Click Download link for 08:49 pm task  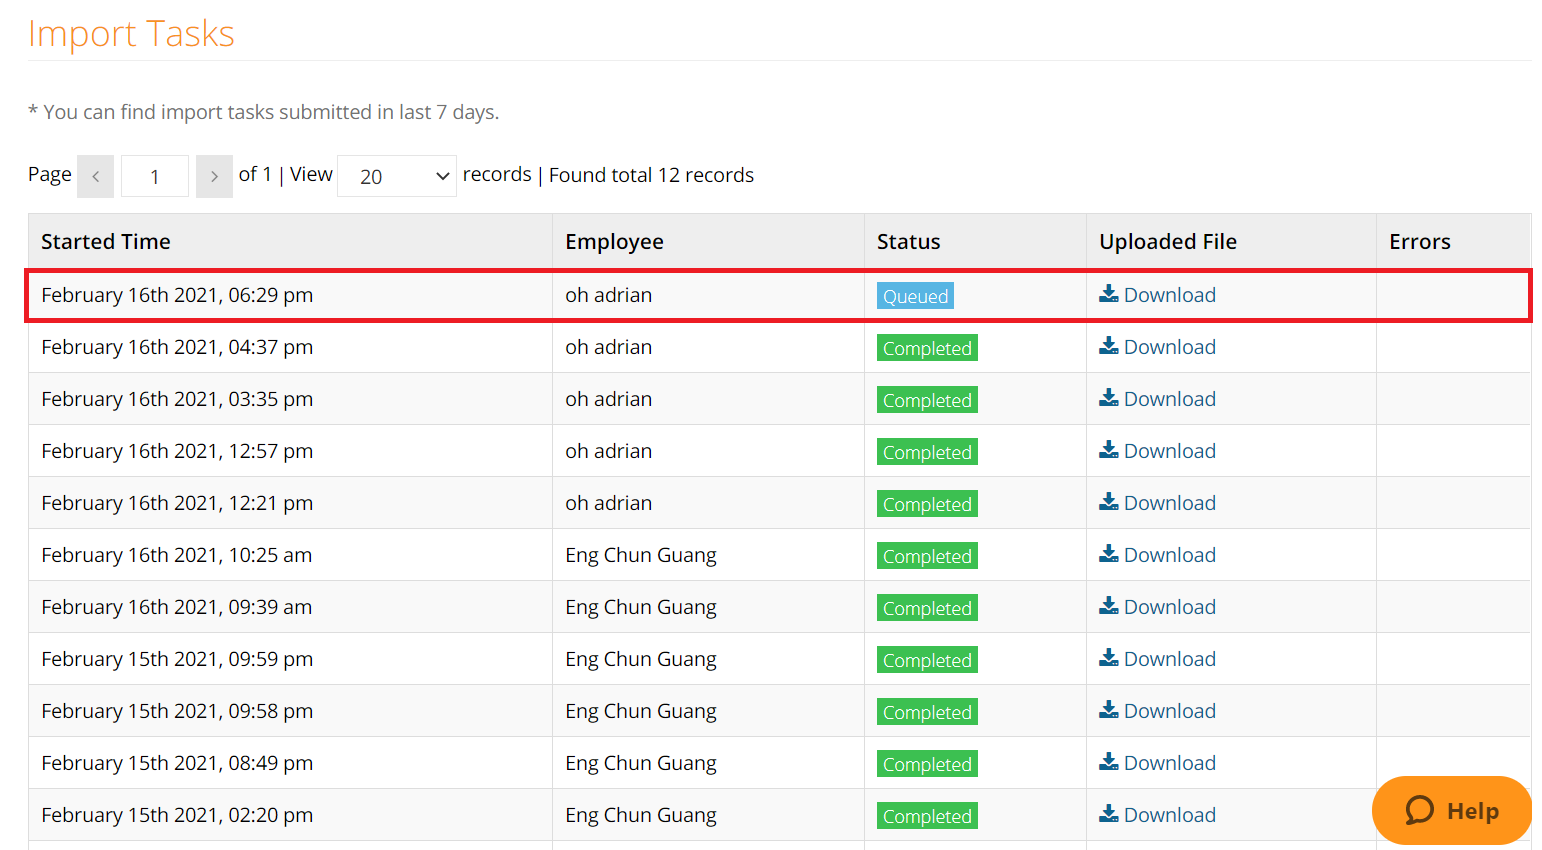(x=1169, y=763)
